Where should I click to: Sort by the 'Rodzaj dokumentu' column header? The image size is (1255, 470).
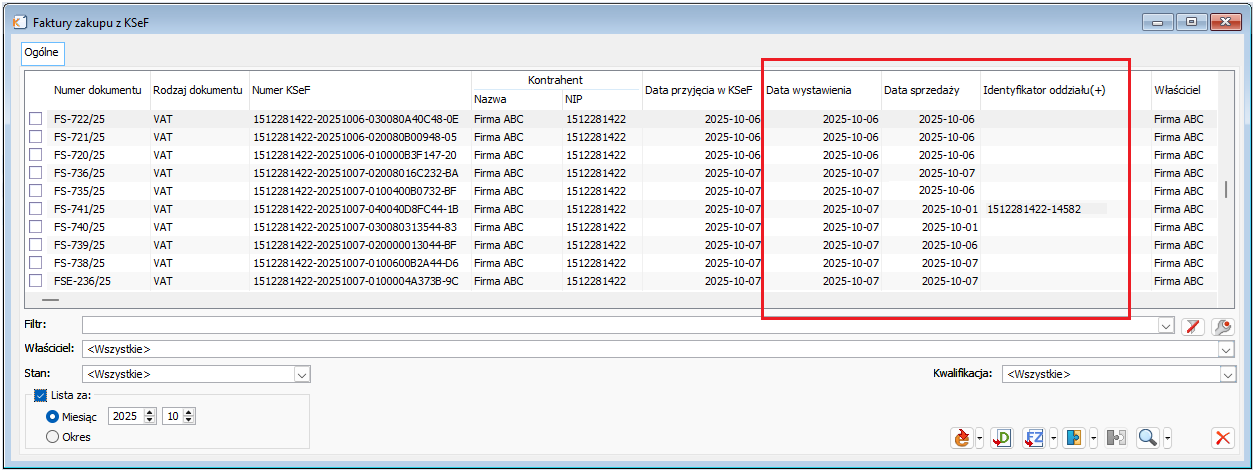198,90
